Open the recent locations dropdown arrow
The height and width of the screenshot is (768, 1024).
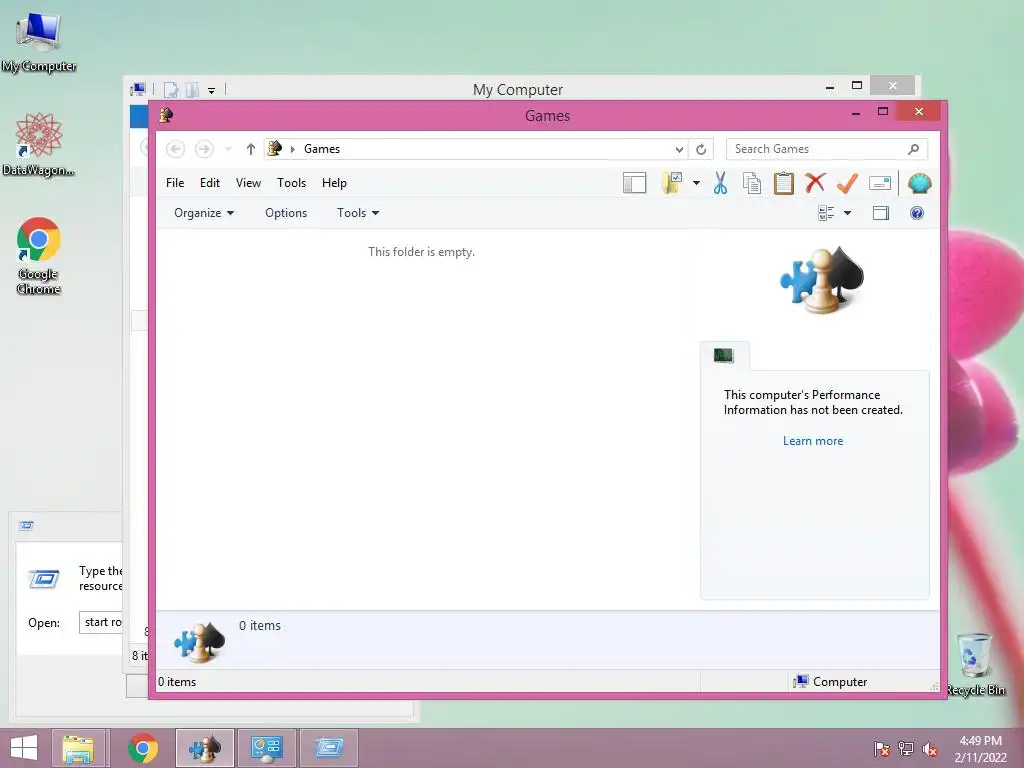pyautogui.click(x=228, y=150)
